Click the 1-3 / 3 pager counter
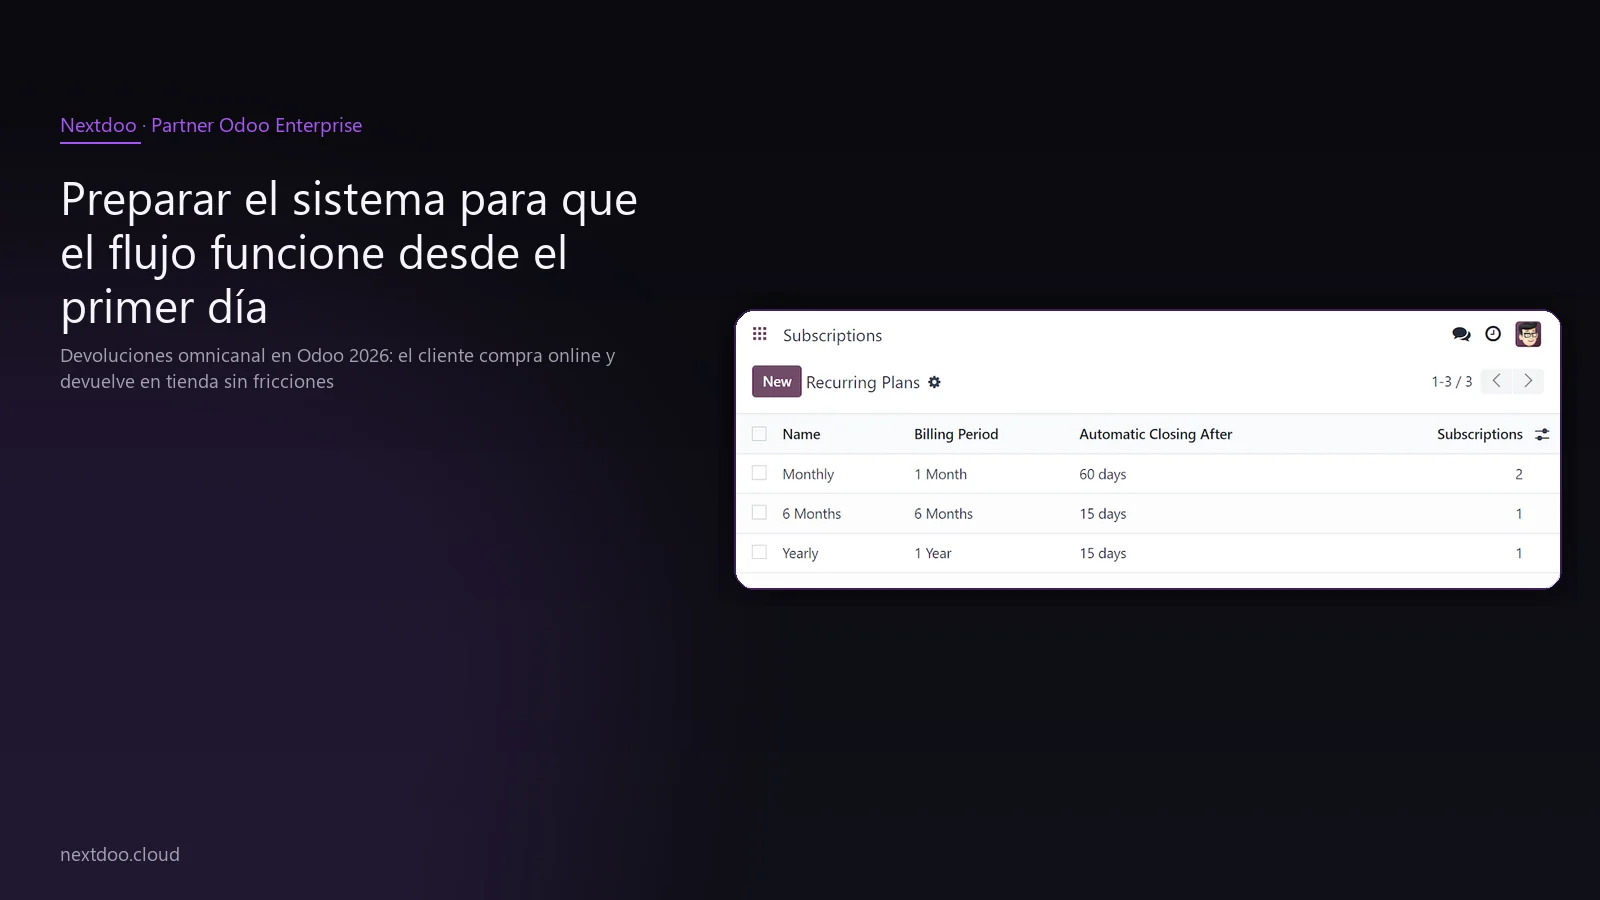1600x900 pixels. point(1451,382)
